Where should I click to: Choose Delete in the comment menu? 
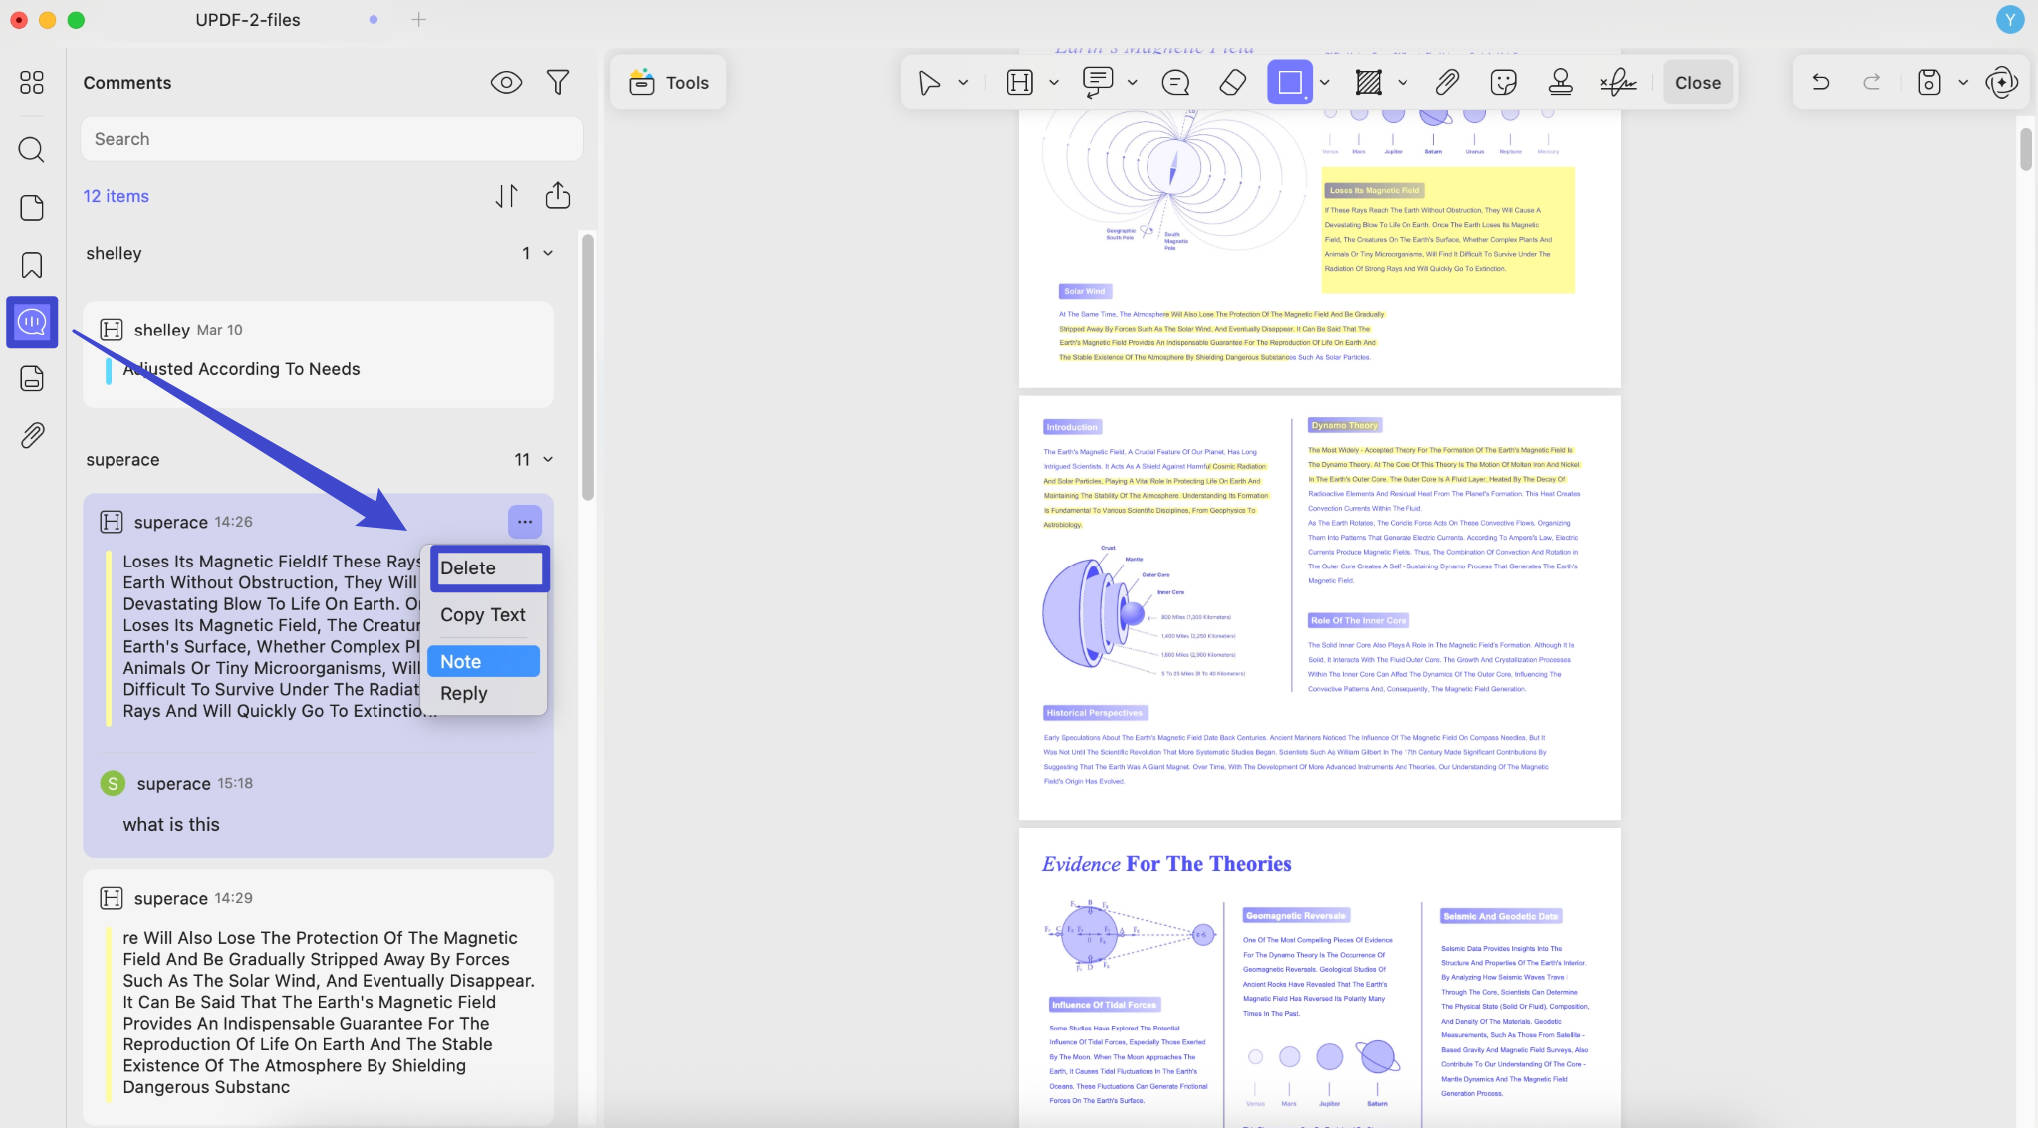click(x=489, y=568)
